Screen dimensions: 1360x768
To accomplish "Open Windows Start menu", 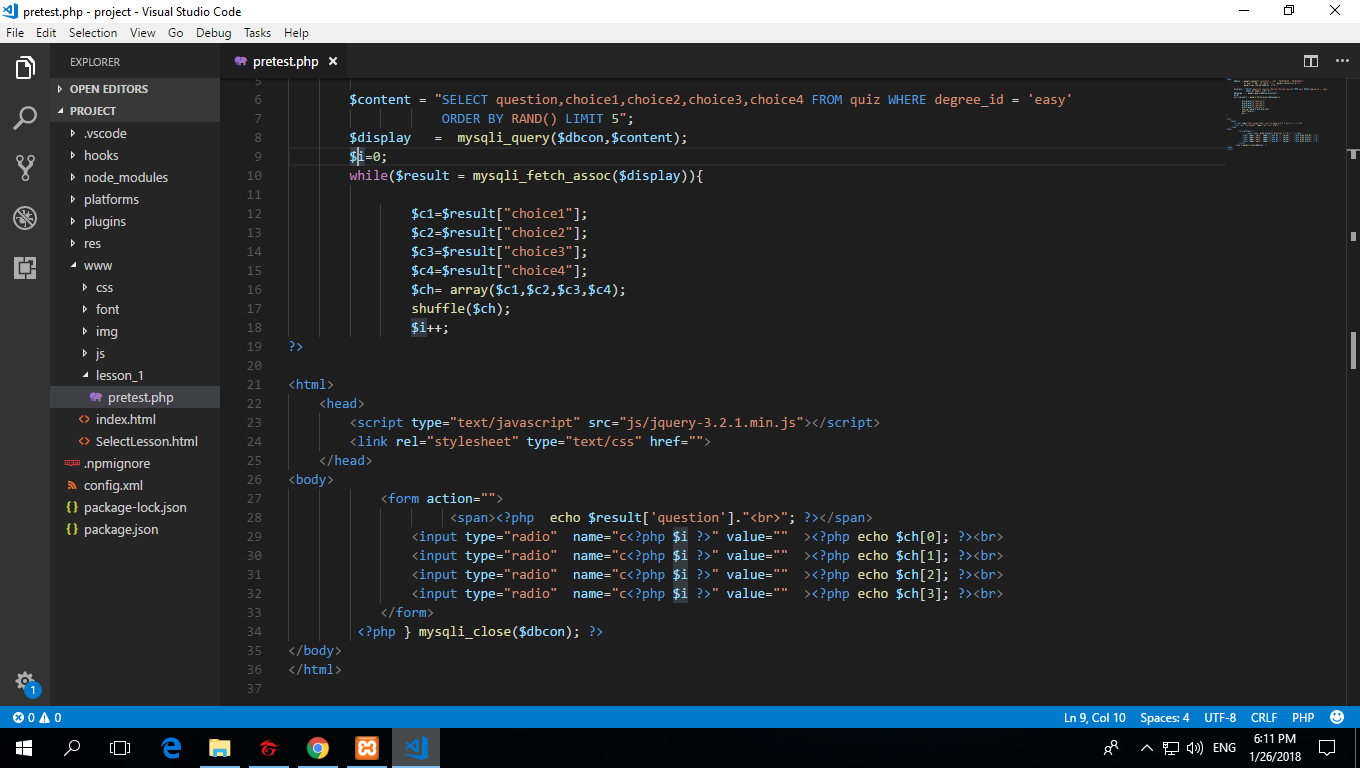I will coord(24,747).
